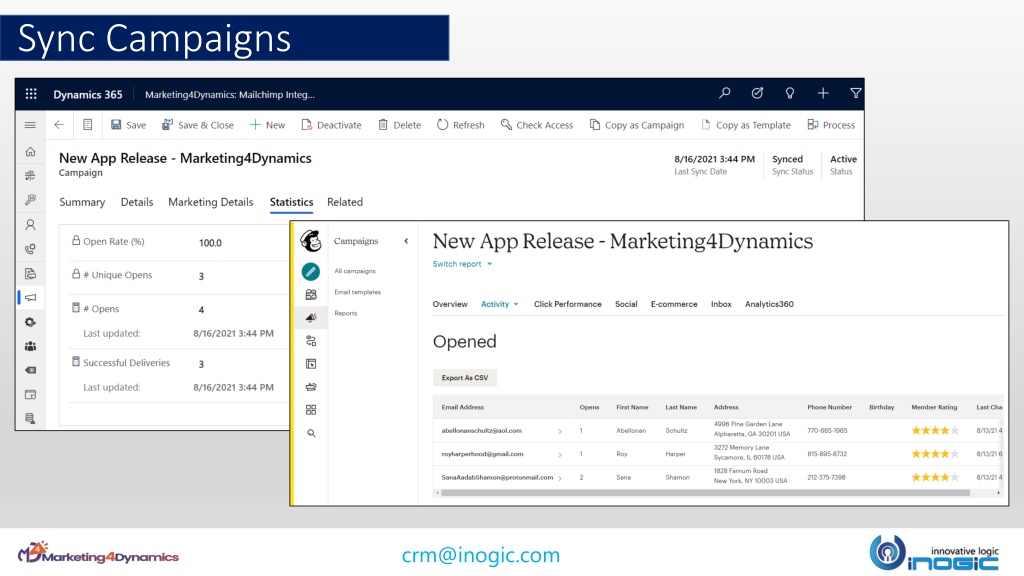Delete the campaign record

pos(400,125)
